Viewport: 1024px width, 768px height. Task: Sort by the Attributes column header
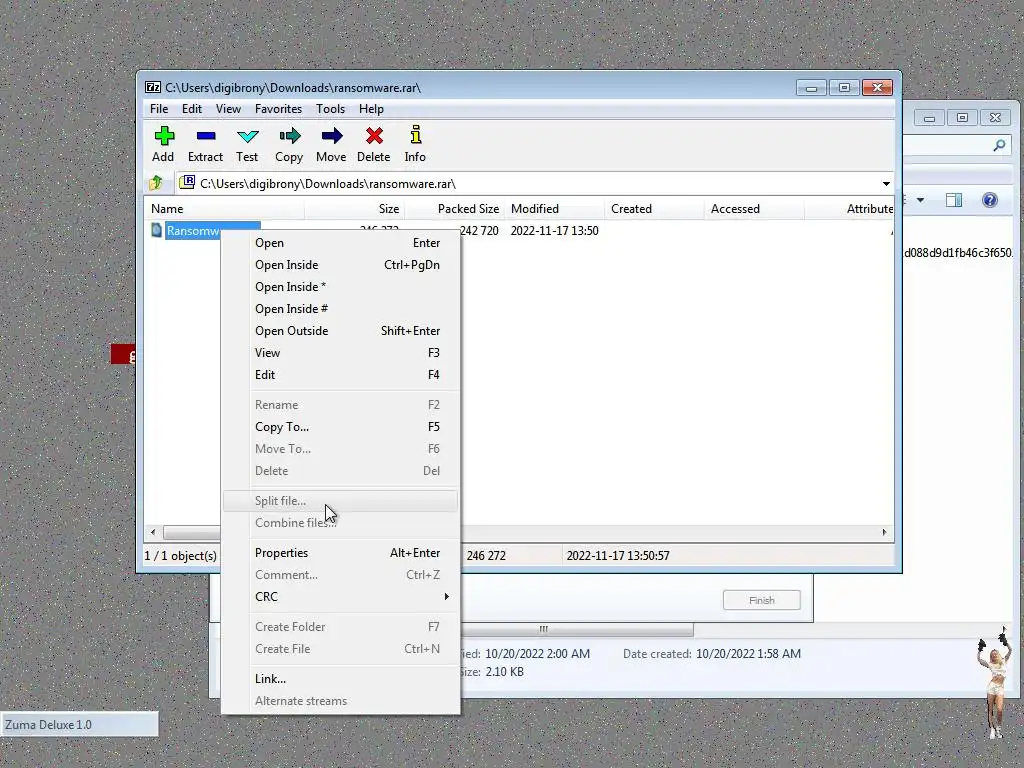click(x=850, y=209)
